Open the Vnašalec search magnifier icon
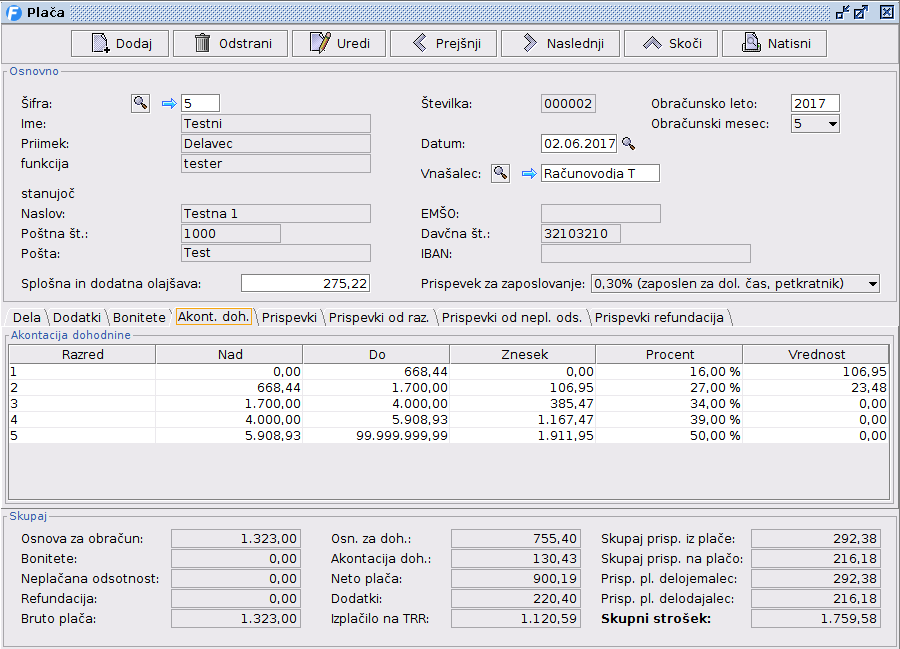900x649 pixels. pyautogui.click(x=501, y=173)
